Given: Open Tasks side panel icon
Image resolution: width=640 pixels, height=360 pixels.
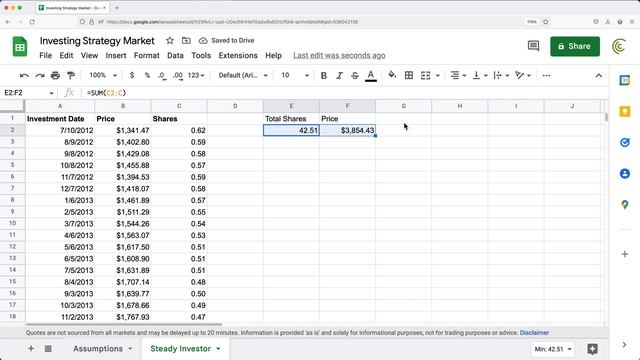Looking at the screenshot, I should (x=624, y=142).
